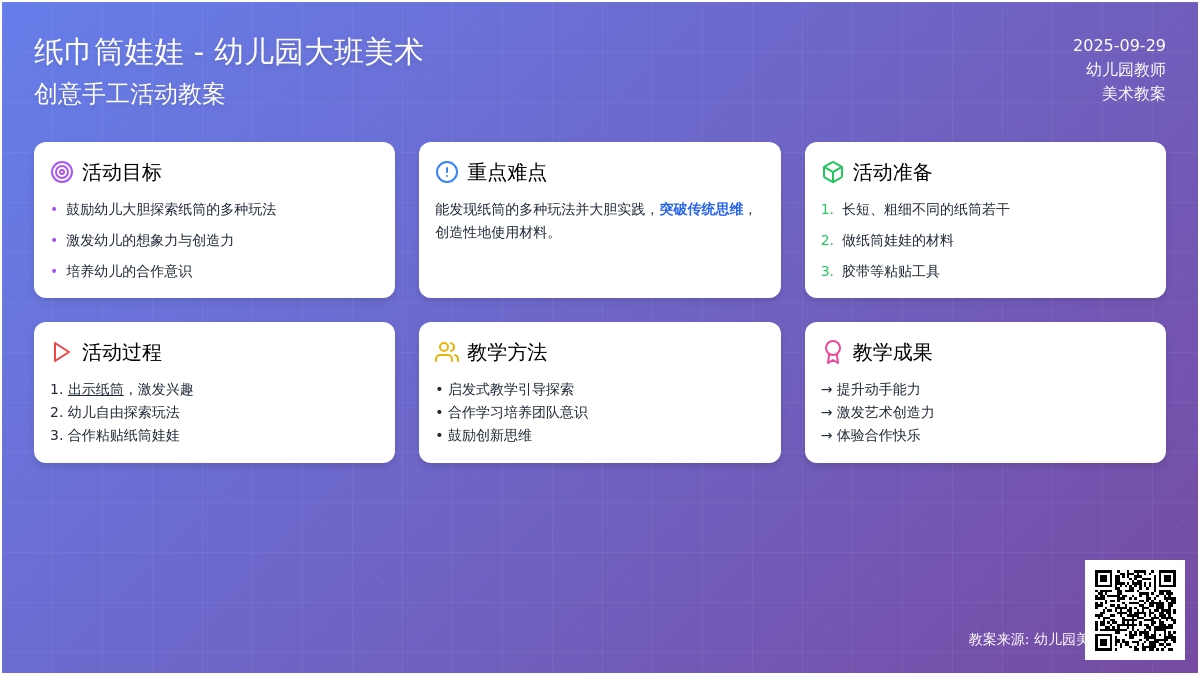Click the target icon beside 活动目标

click(x=62, y=172)
